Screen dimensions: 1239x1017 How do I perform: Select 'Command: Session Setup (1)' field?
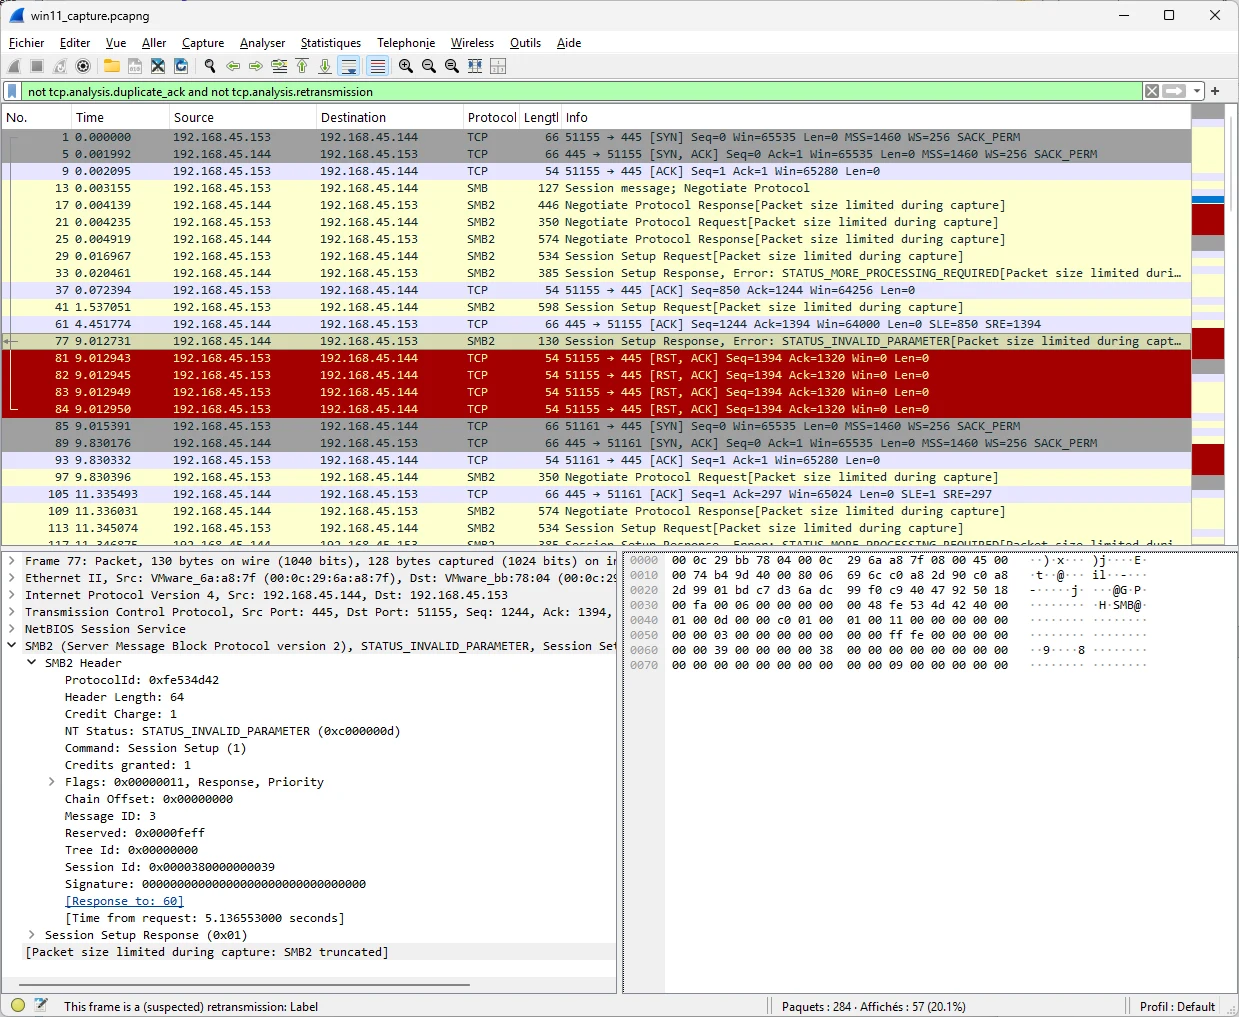pyautogui.click(x=155, y=748)
